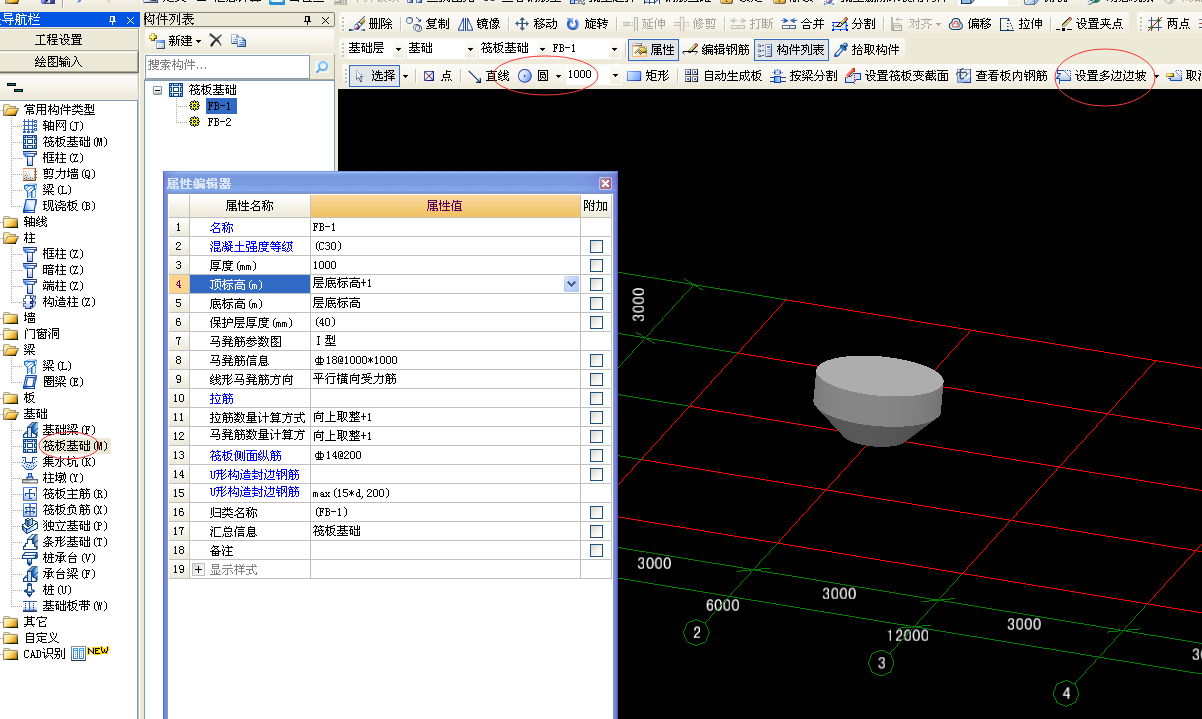This screenshot has height=719, width=1202.
Task: Open the 基础 category dropdown
Action: click(x=470, y=49)
